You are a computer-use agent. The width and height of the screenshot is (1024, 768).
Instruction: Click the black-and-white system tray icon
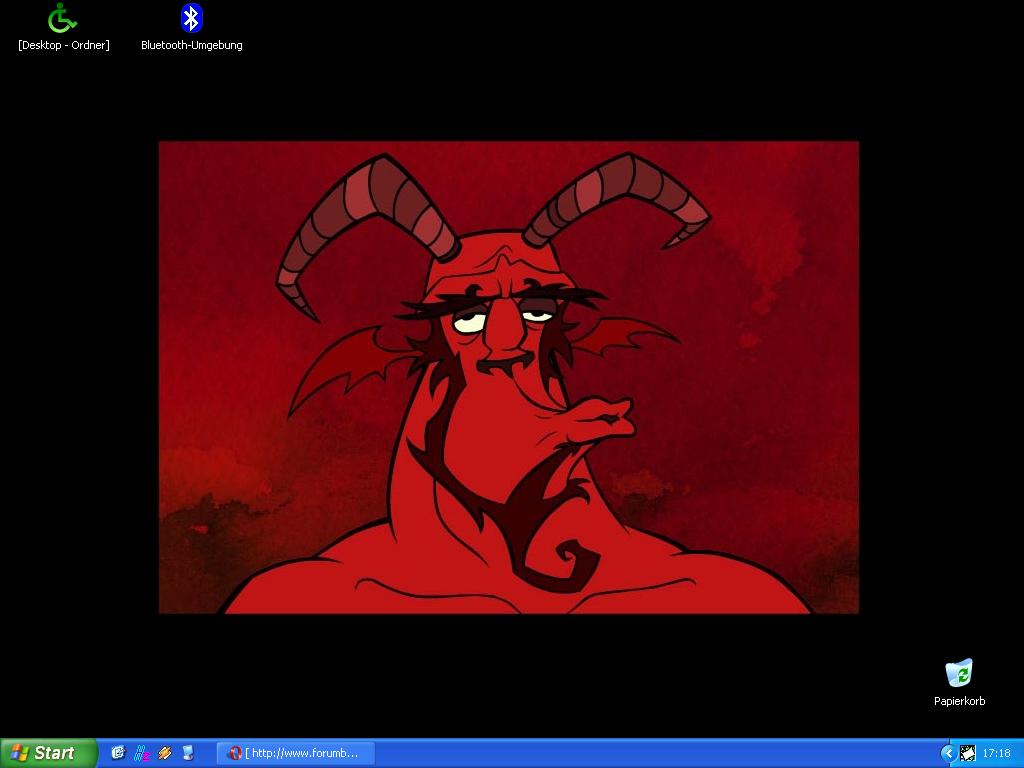click(x=967, y=754)
